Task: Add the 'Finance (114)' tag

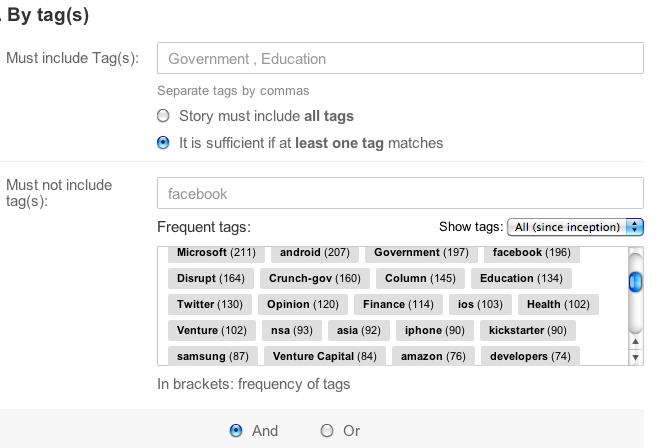Action: (x=398, y=304)
